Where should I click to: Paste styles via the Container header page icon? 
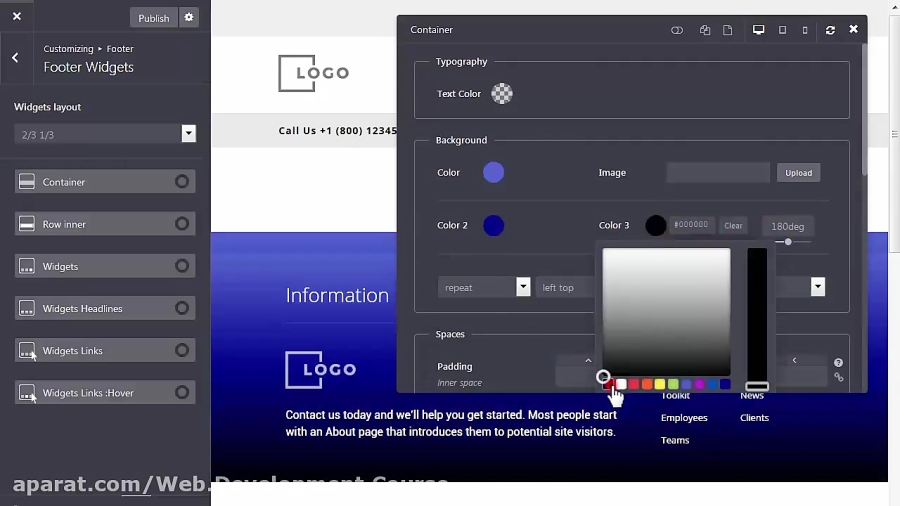(x=728, y=30)
